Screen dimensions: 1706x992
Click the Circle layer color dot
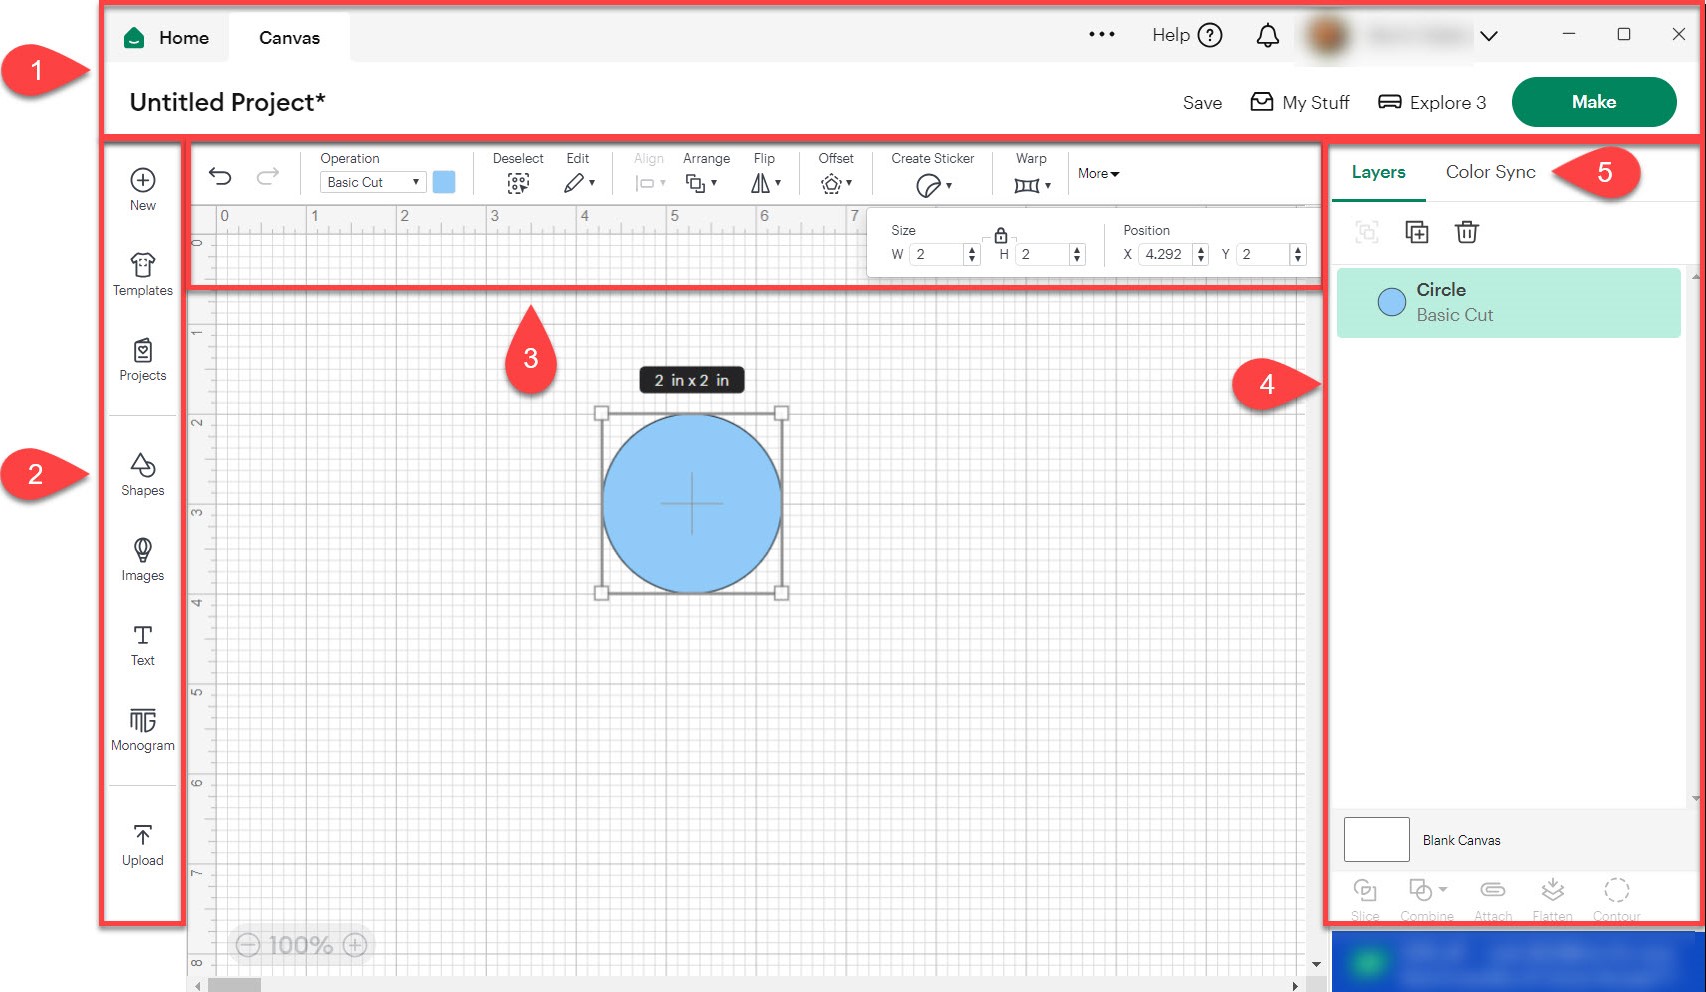(x=1391, y=302)
